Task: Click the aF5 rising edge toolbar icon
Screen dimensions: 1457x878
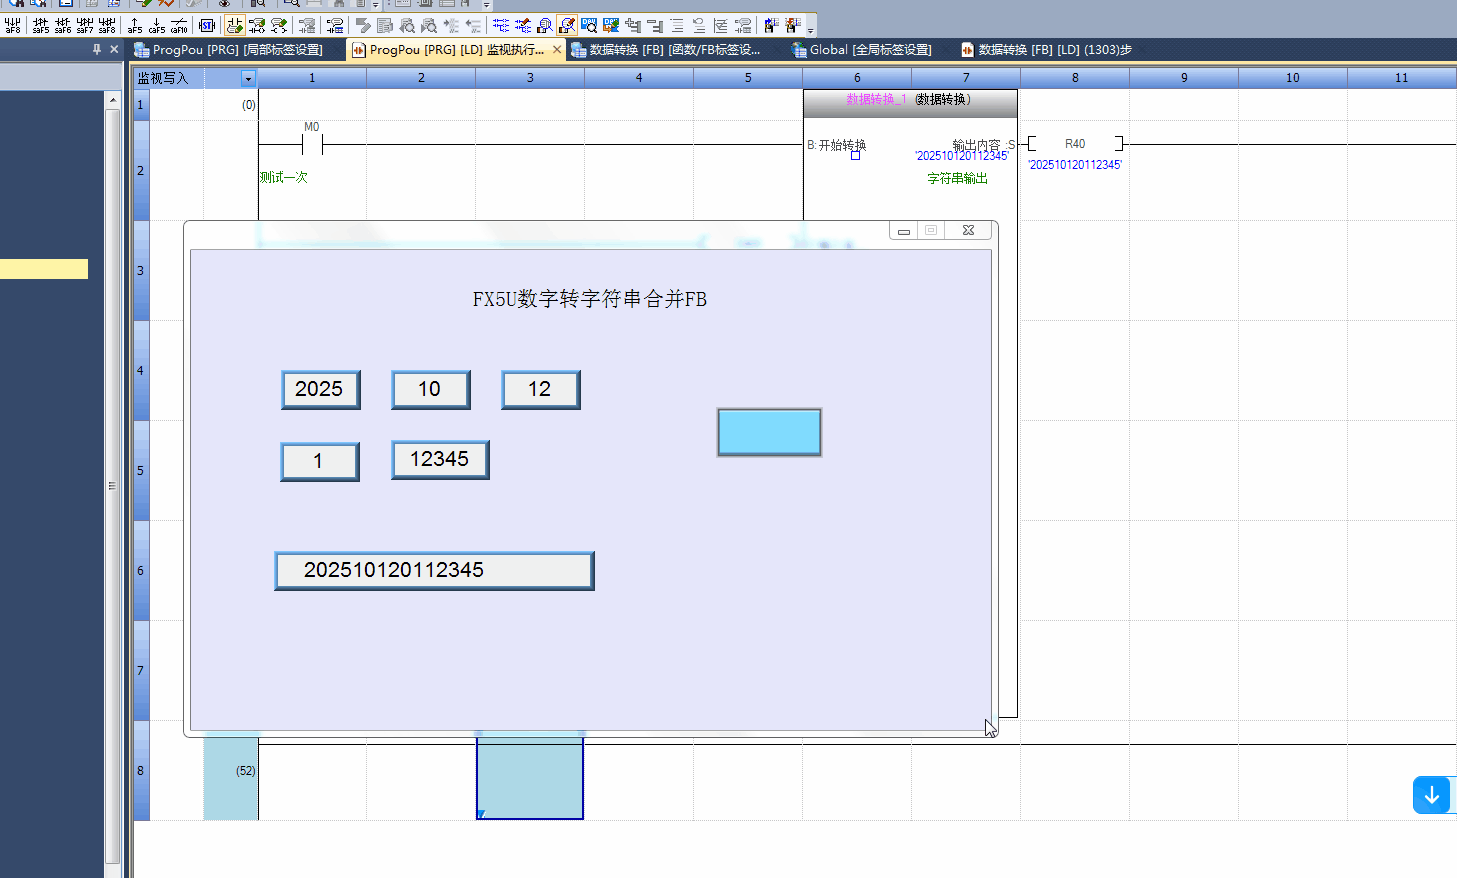Action: 135,25
